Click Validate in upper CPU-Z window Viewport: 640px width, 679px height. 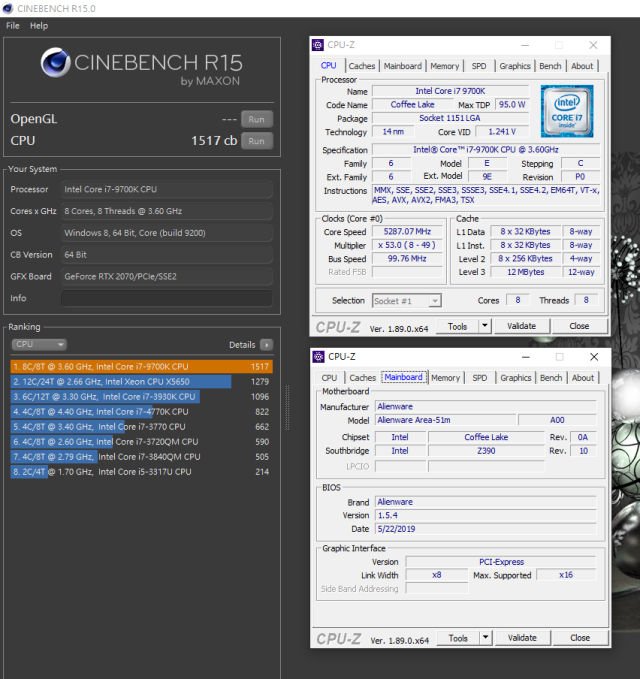522,326
